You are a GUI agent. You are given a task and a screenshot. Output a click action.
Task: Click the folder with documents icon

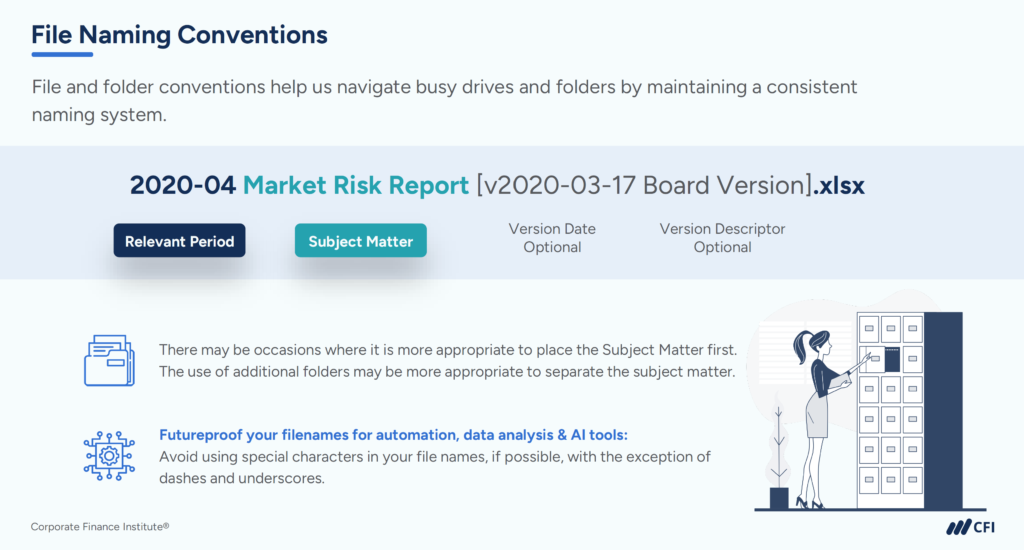108,360
